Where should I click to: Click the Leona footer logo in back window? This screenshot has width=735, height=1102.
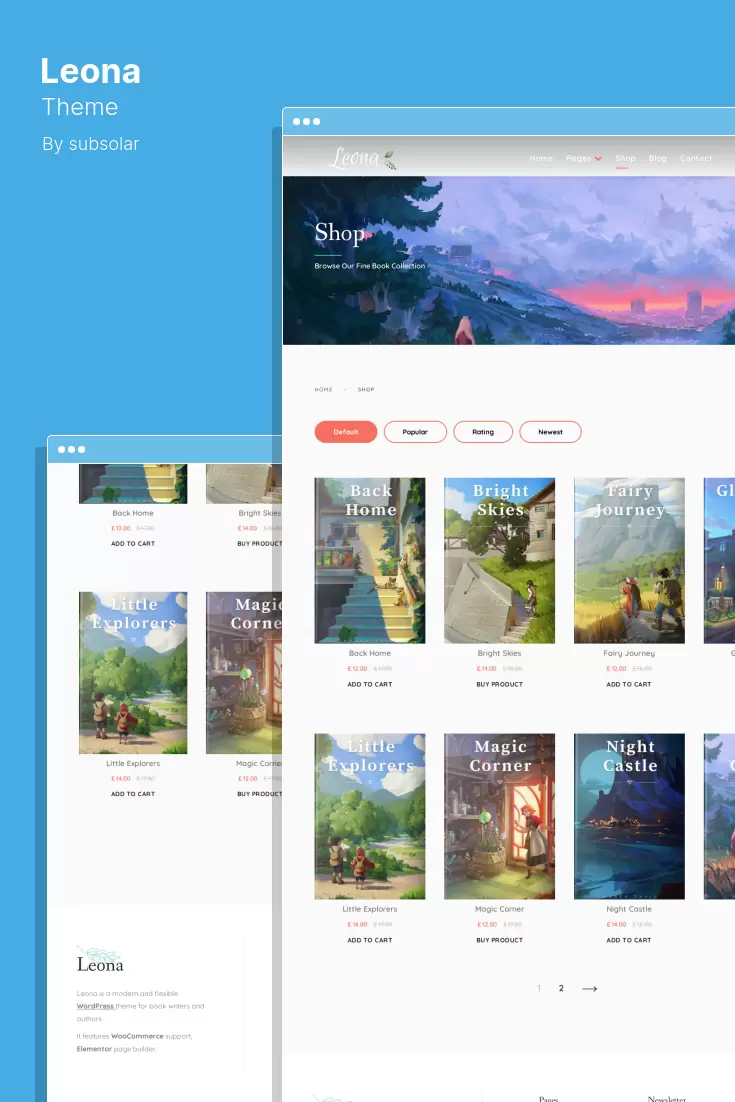coord(100,960)
